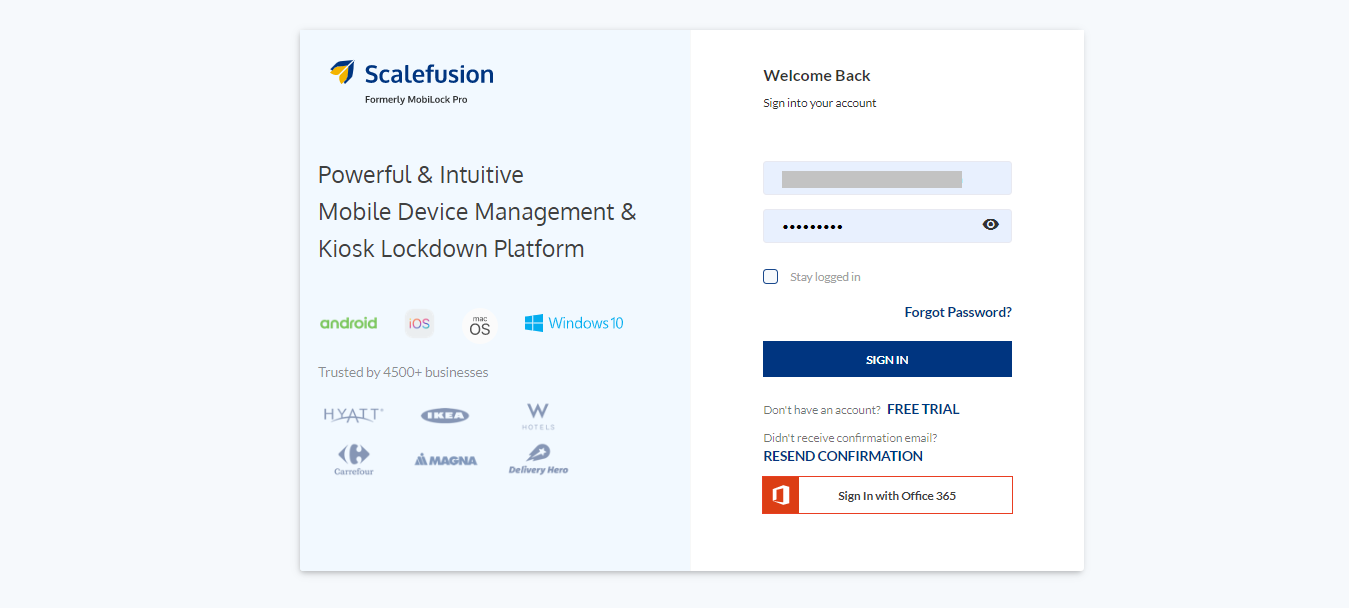Click the Hyatt customer logo
The width and height of the screenshot is (1349, 608).
click(x=353, y=414)
